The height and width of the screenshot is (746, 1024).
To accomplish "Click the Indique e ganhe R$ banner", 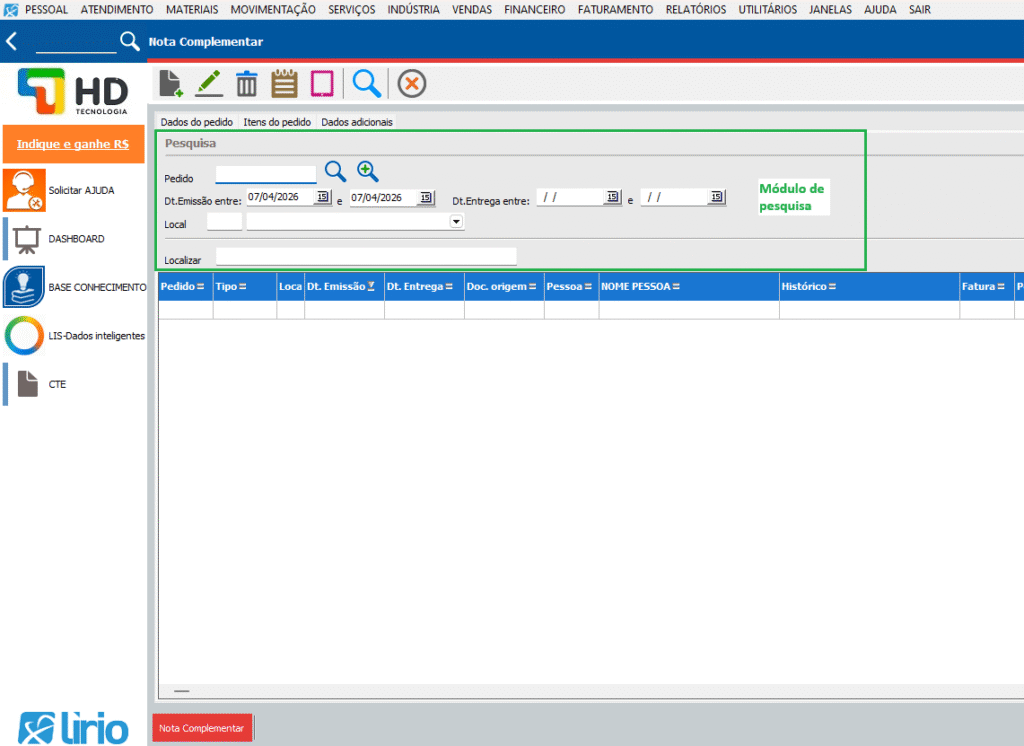I will [73, 144].
